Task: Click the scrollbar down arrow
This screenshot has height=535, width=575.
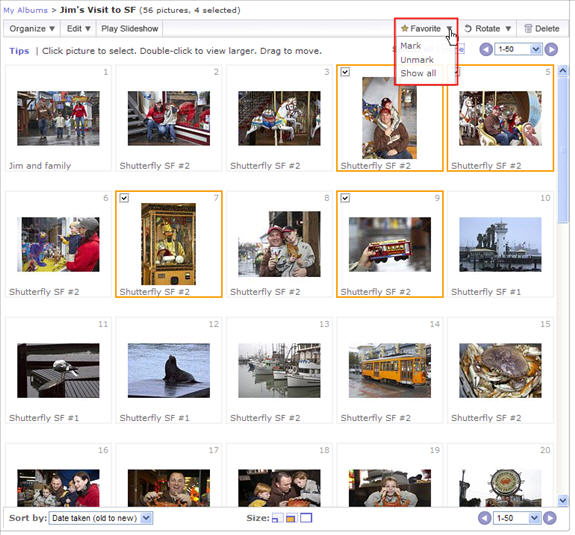Action: point(563,500)
